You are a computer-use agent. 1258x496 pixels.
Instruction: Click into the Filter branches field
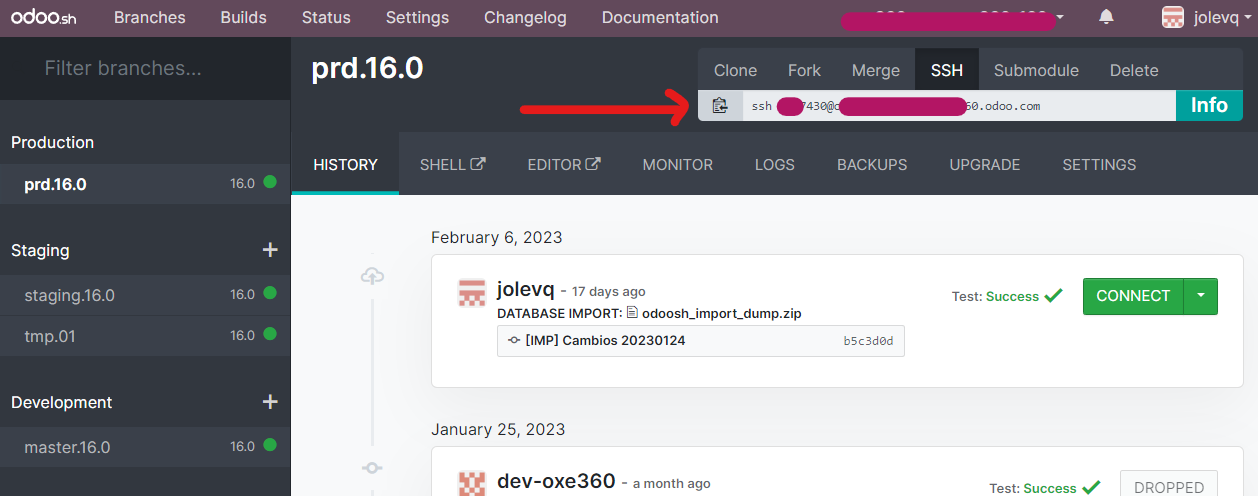coord(145,68)
